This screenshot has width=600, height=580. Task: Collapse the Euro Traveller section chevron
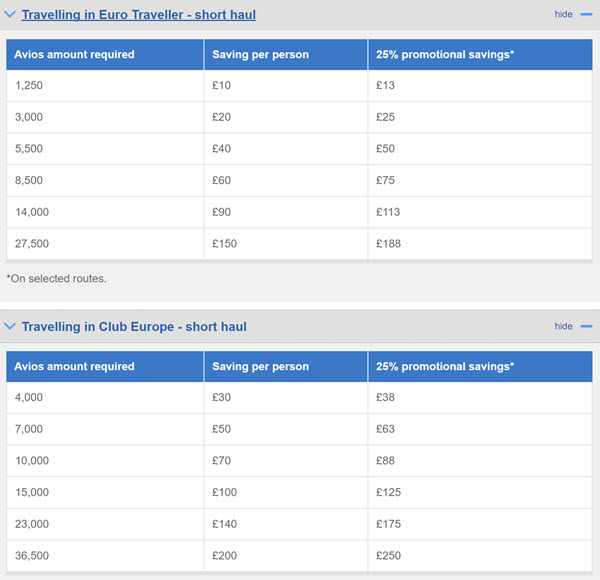click(x=10, y=15)
